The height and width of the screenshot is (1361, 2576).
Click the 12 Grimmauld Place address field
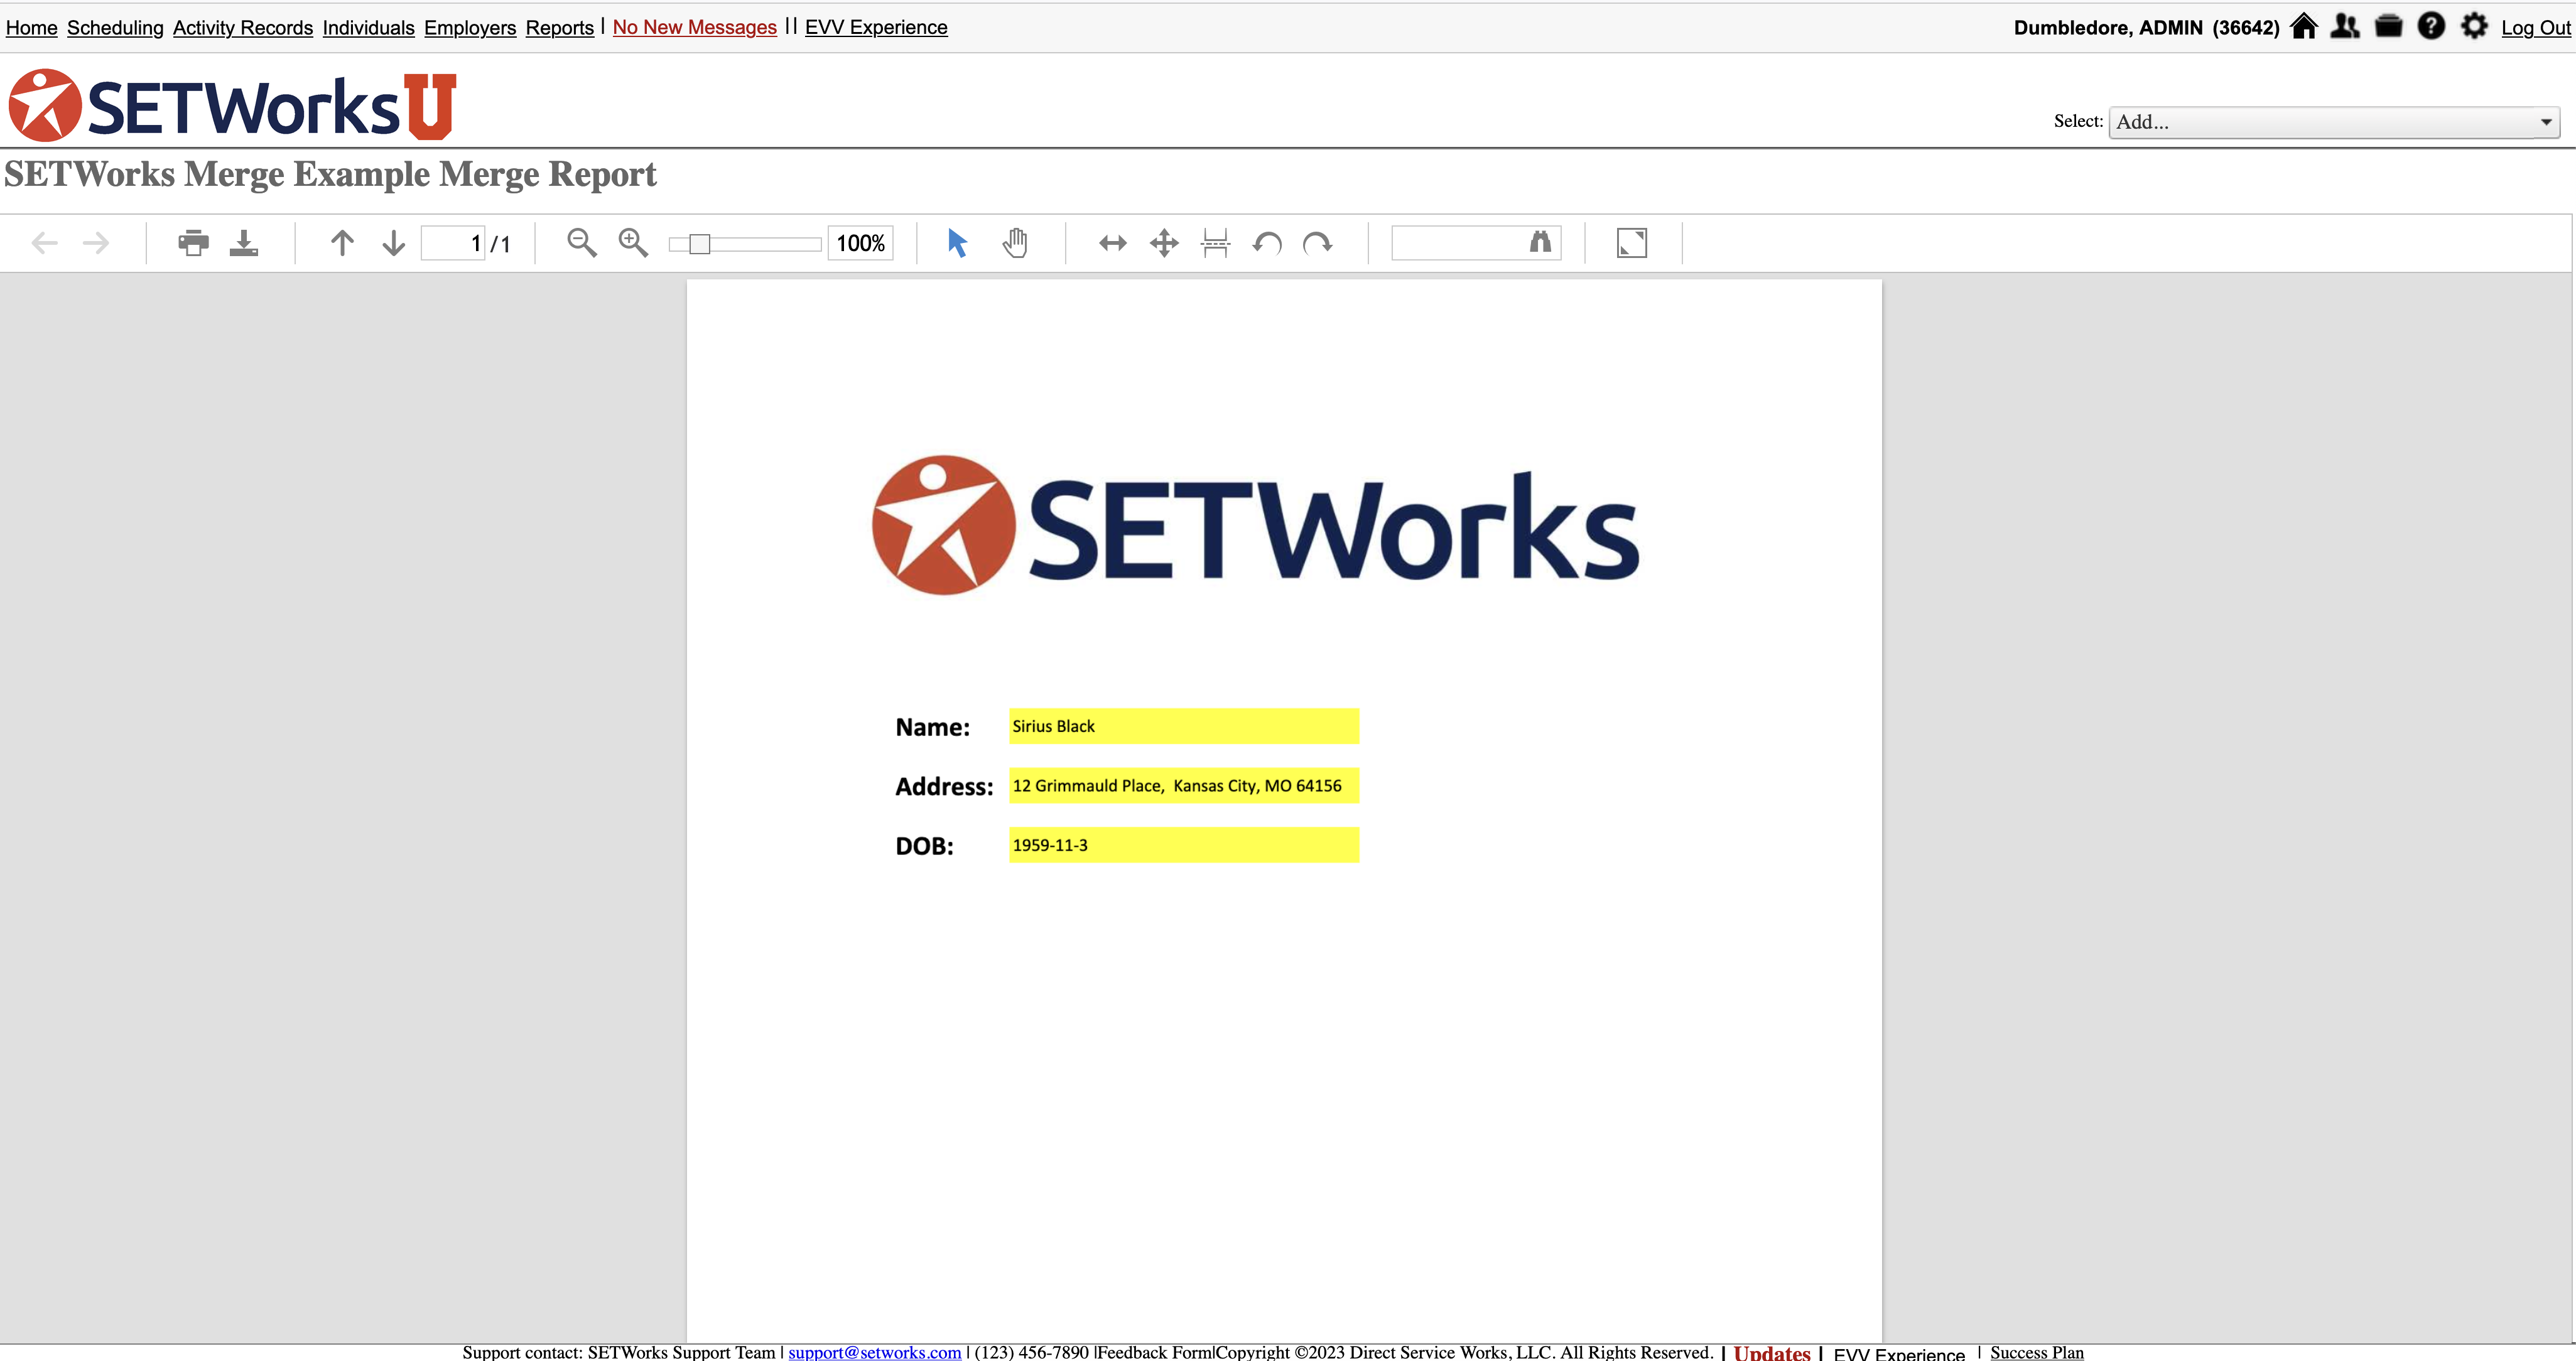tap(1184, 786)
